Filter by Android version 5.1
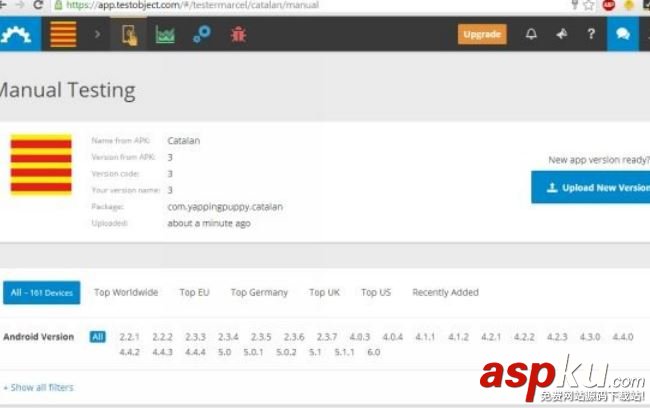The width and height of the screenshot is (650, 408). point(315,352)
